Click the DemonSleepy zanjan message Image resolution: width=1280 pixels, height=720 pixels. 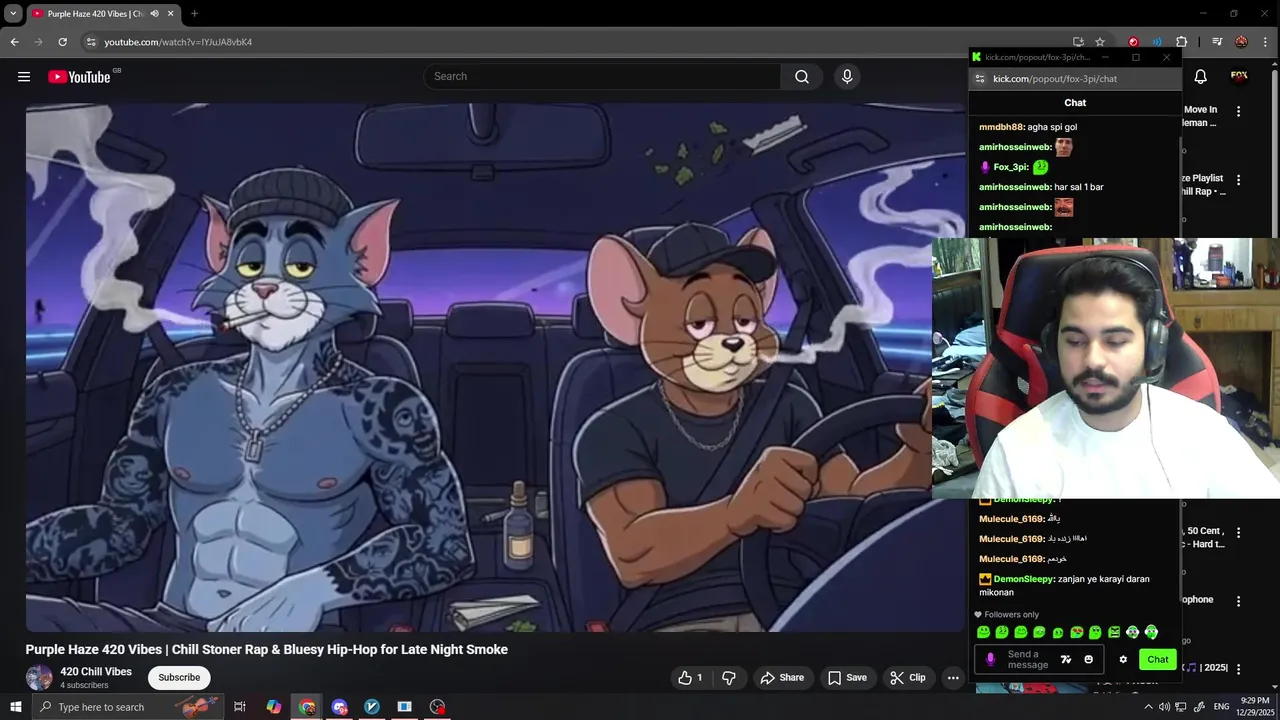1065,586
